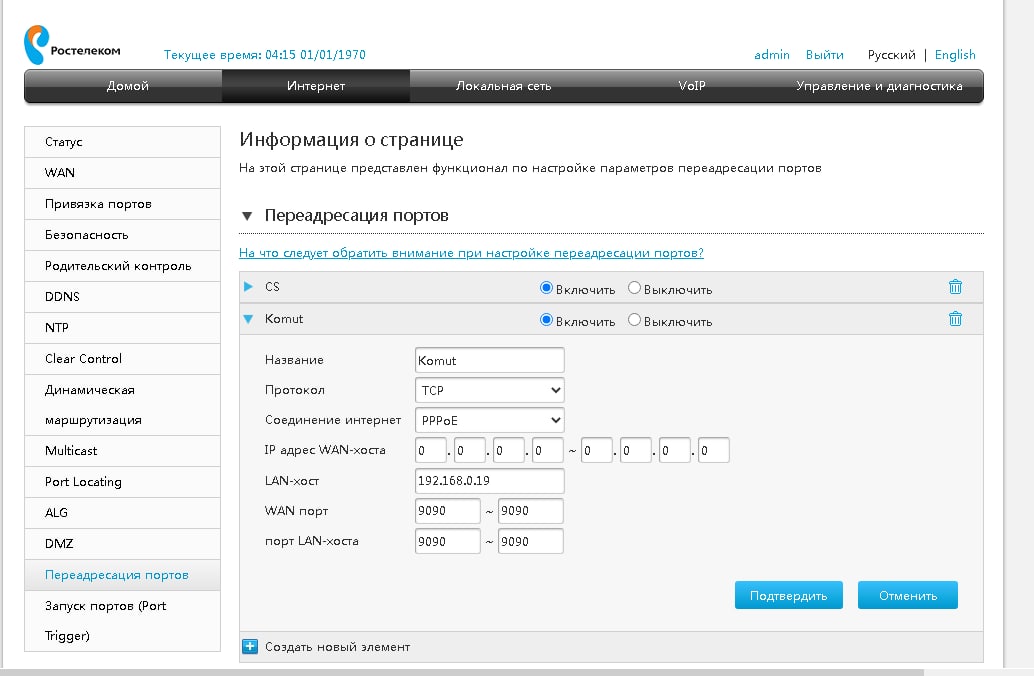Open Привязка портов in sidebar

point(123,204)
